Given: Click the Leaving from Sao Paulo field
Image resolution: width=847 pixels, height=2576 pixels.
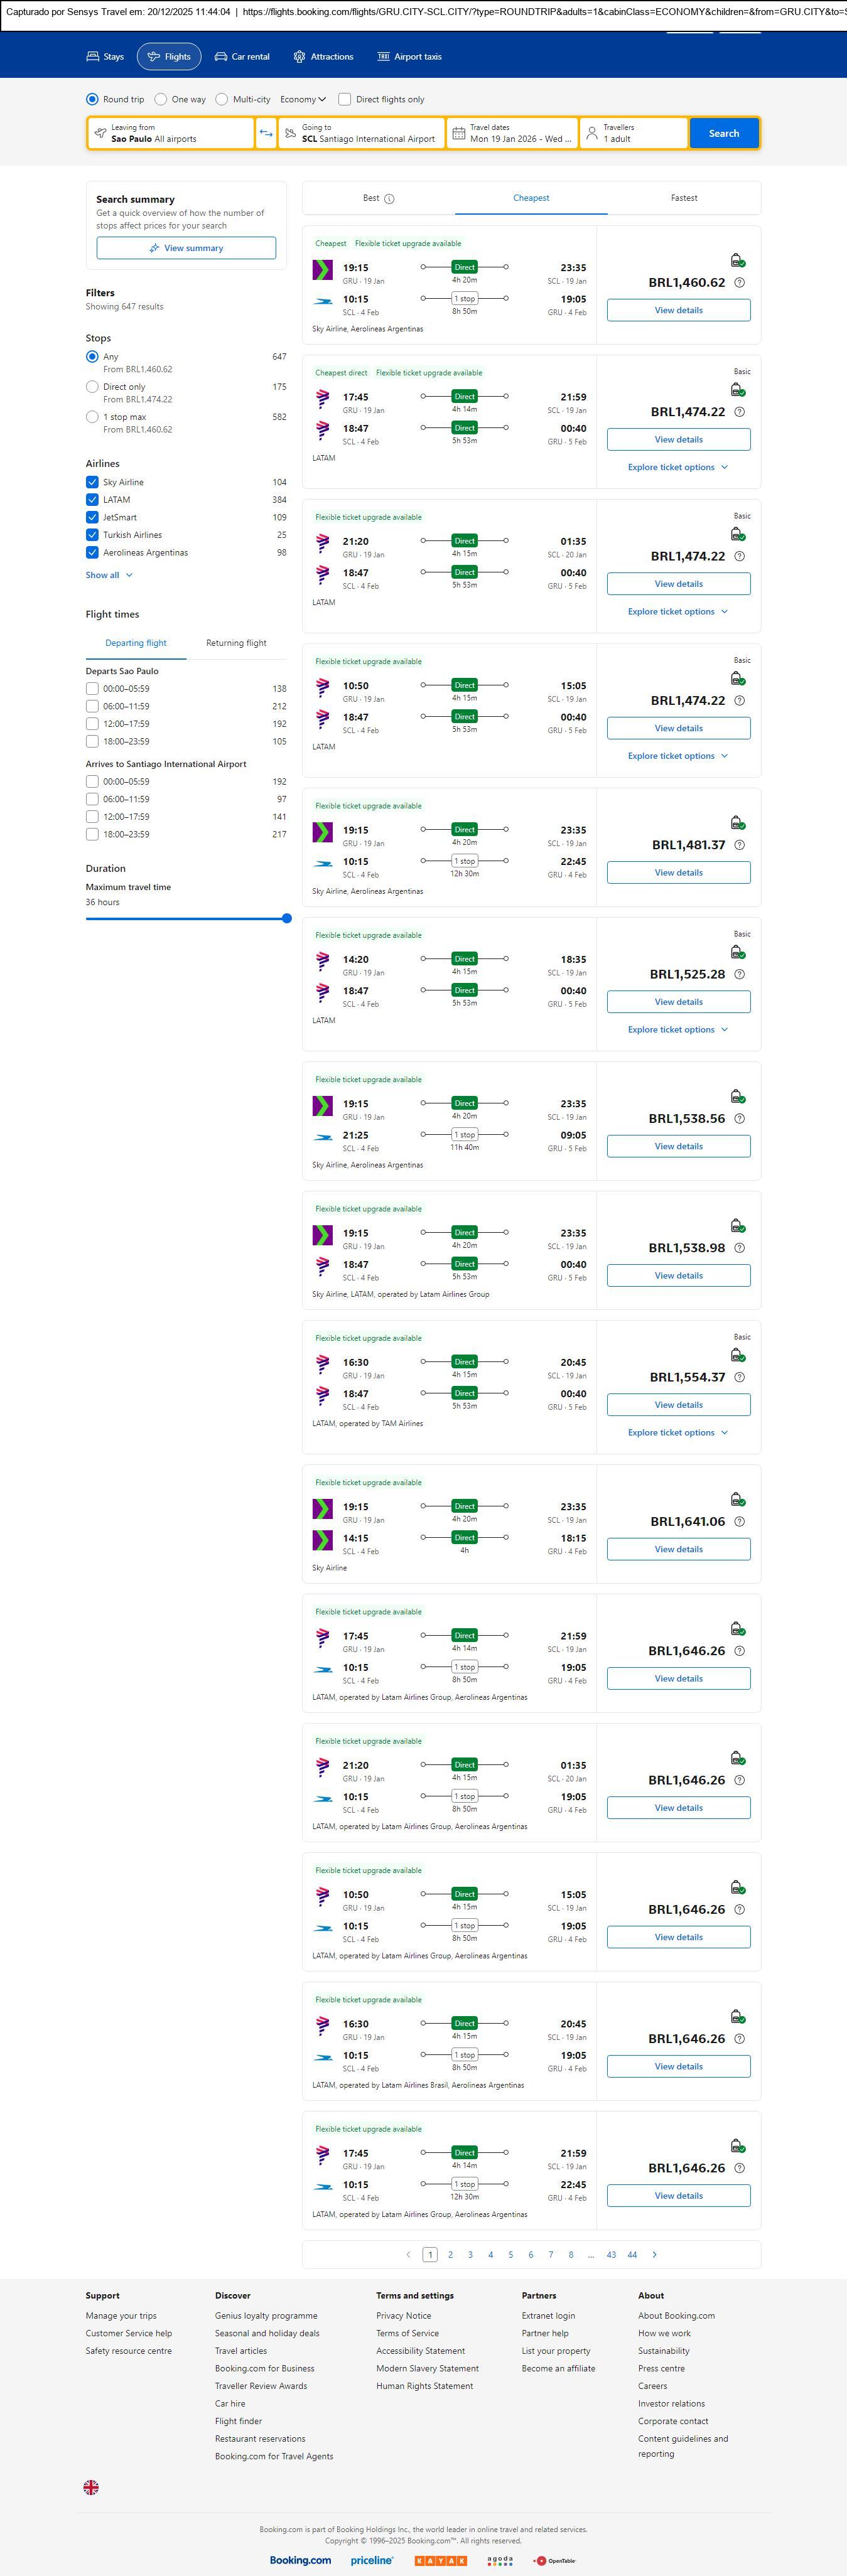Looking at the screenshot, I should [170, 133].
